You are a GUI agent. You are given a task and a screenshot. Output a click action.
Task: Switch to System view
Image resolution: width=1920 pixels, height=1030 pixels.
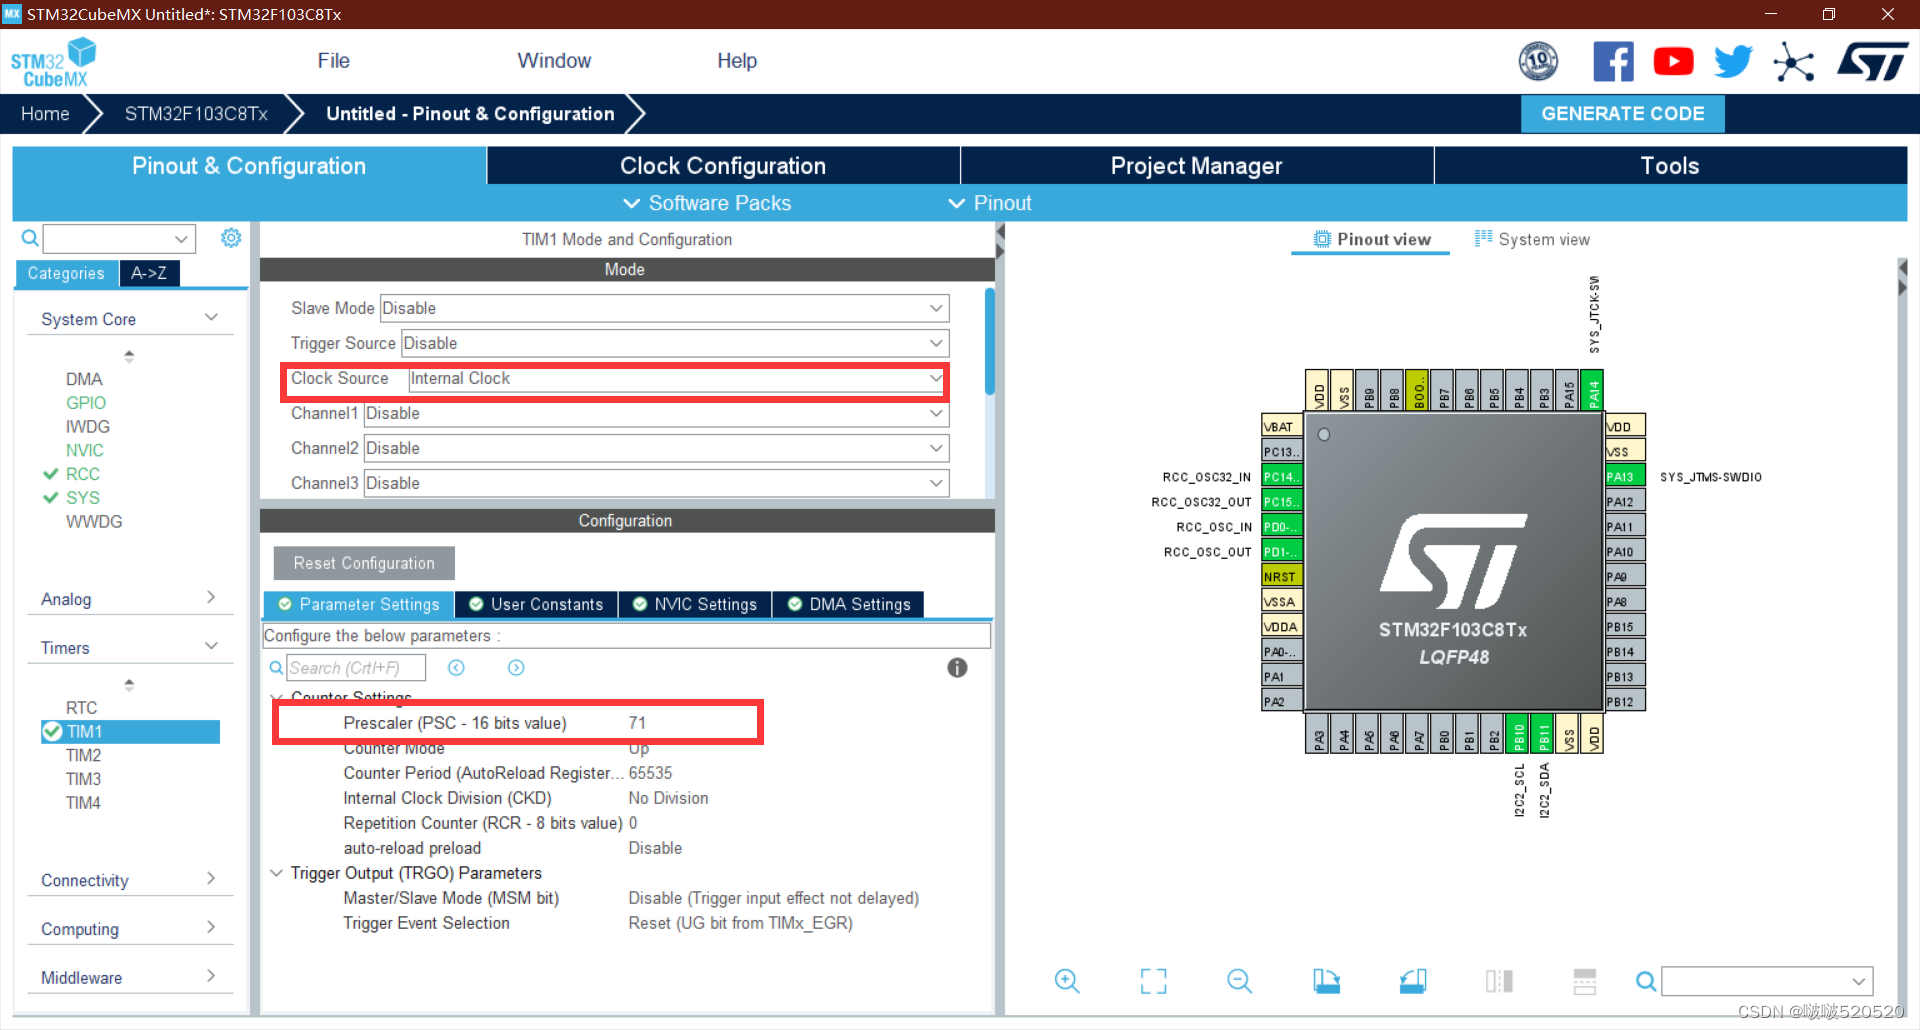[1532, 239]
